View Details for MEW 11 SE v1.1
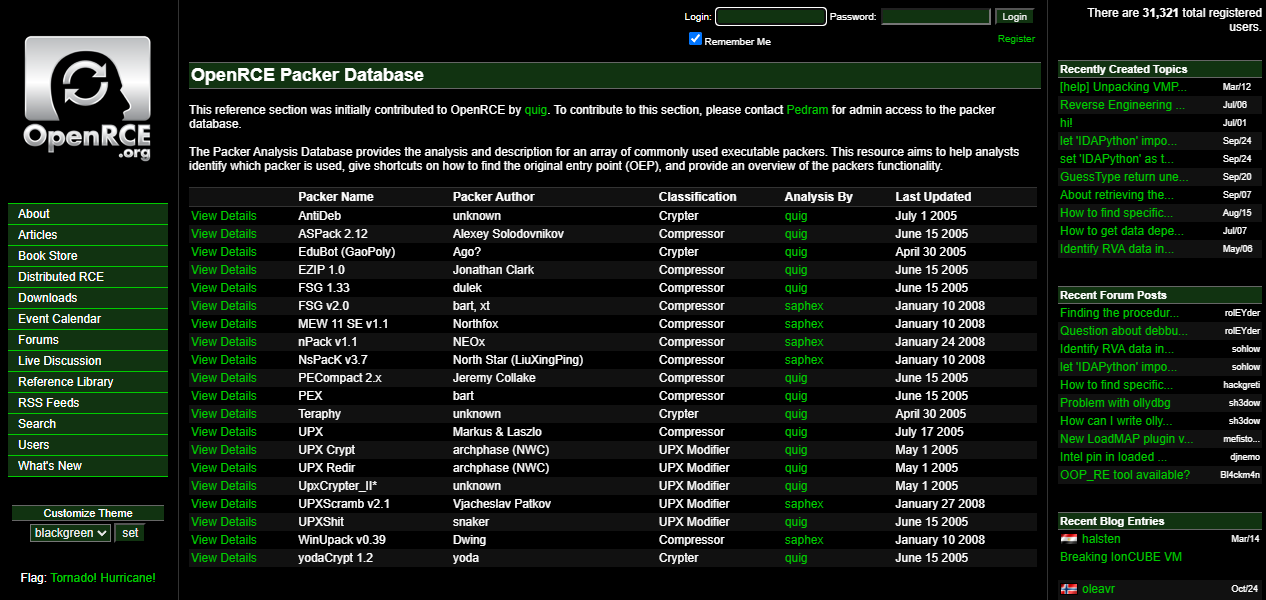 (x=224, y=324)
